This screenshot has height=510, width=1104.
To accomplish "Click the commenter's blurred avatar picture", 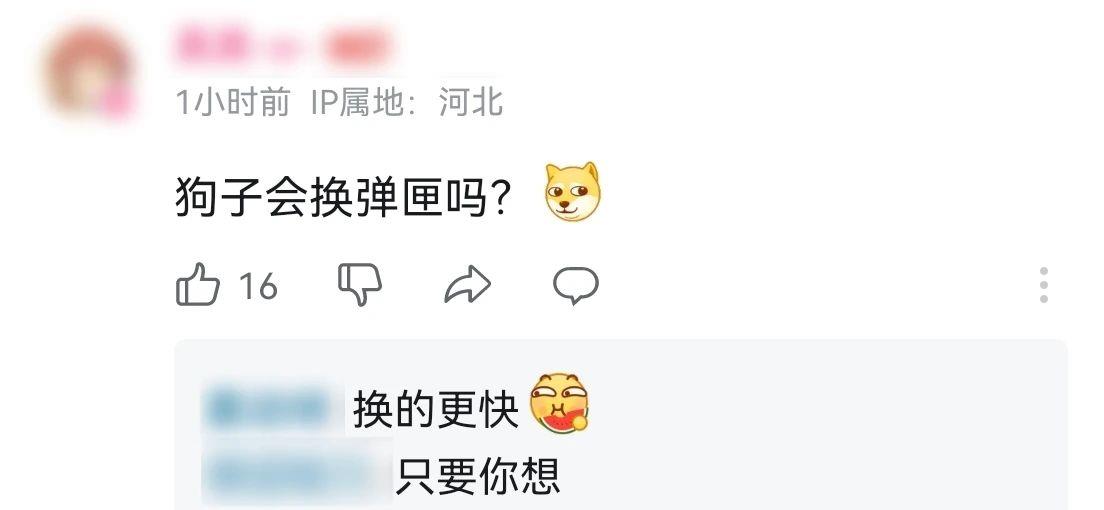I will (88, 73).
